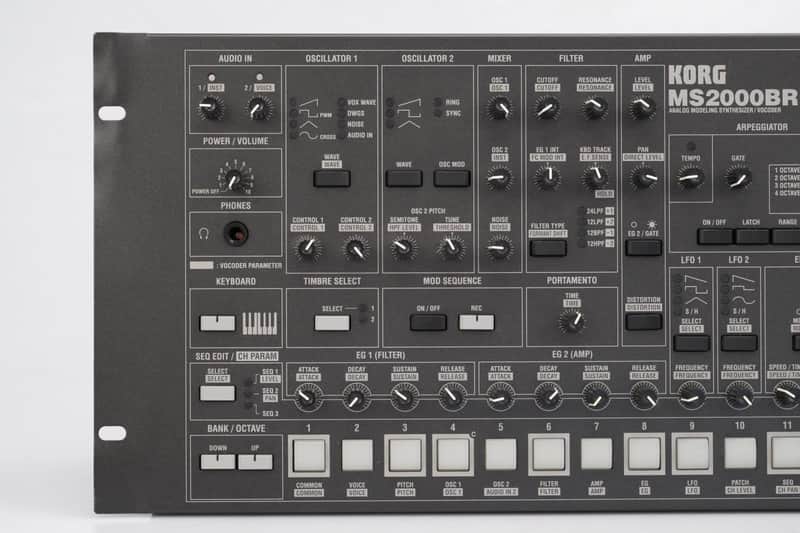The image size is (800, 533).
Task: Toggle the DISTORTION button
Action: point(643,322)
